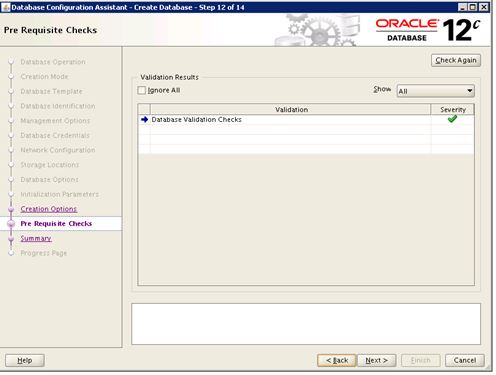Click the Next button
496x375 pixels.
pyautogui.click(x=377, y=360)
